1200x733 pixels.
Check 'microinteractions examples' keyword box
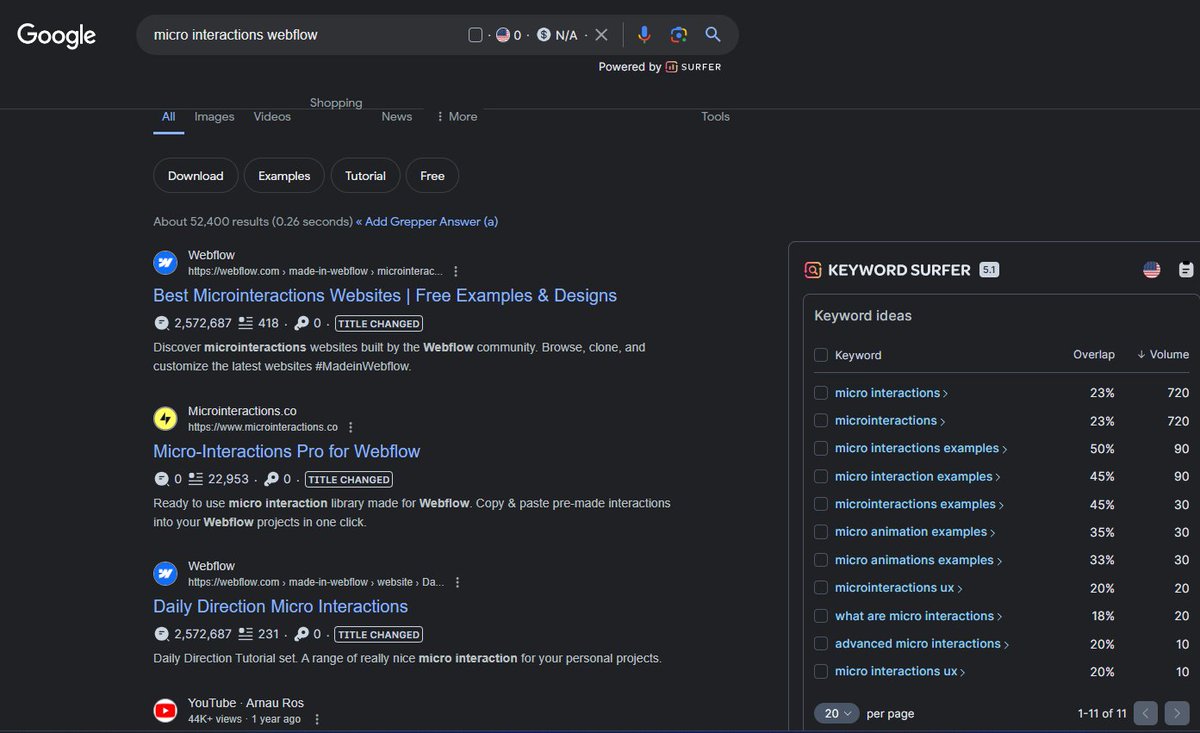tap(821, 504)
